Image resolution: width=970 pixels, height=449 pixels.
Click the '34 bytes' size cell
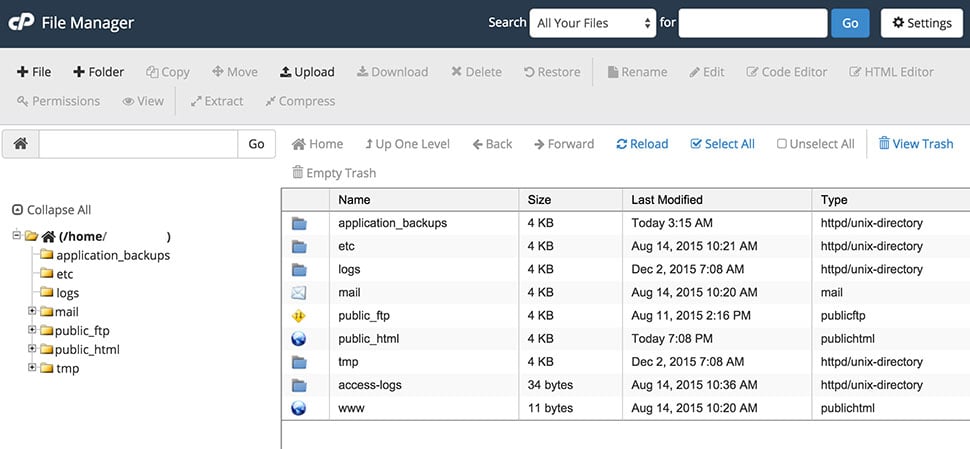tap(551, 385)
